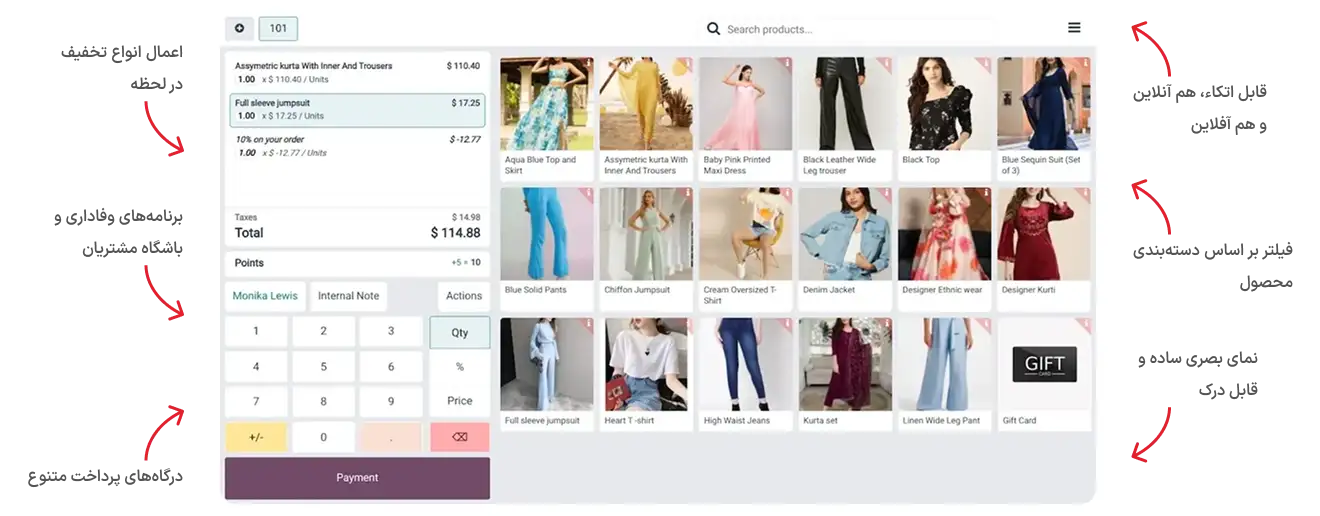Switch numpad to % discount mode
The height and width of the screenshot is (516, 1320).
tap(459, 367)
